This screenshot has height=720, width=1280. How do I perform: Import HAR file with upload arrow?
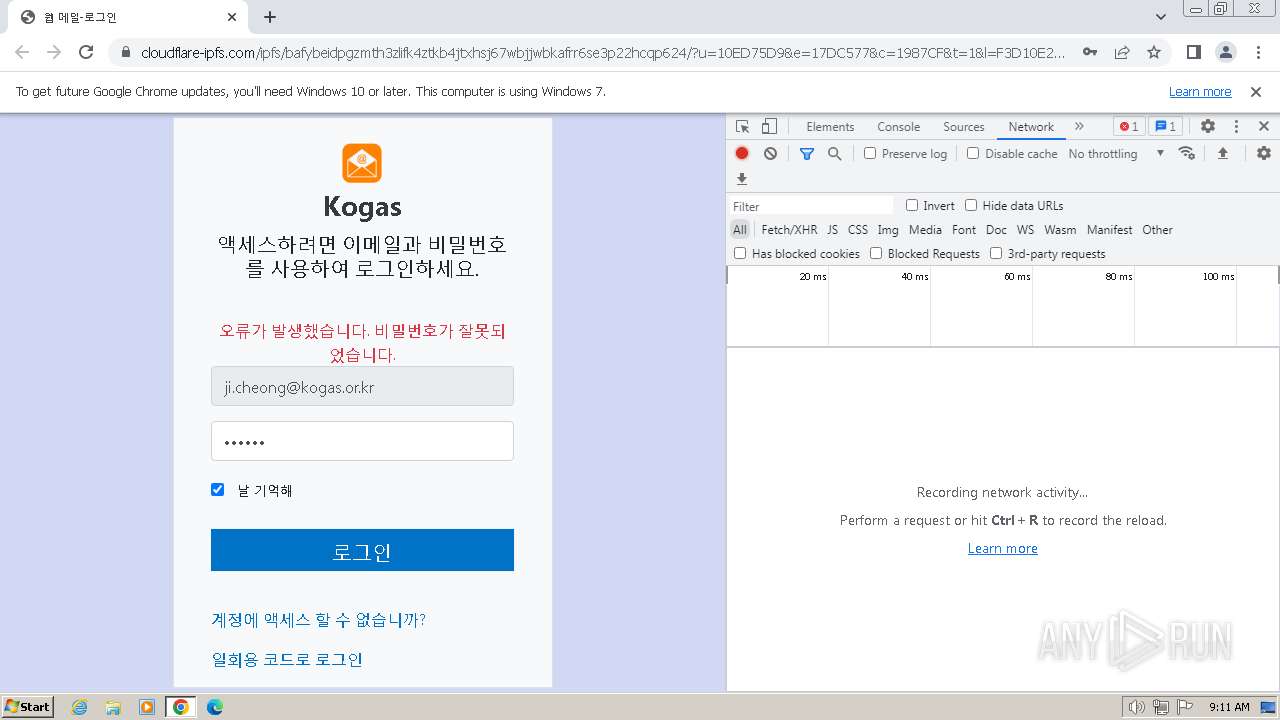point(1222,153)
